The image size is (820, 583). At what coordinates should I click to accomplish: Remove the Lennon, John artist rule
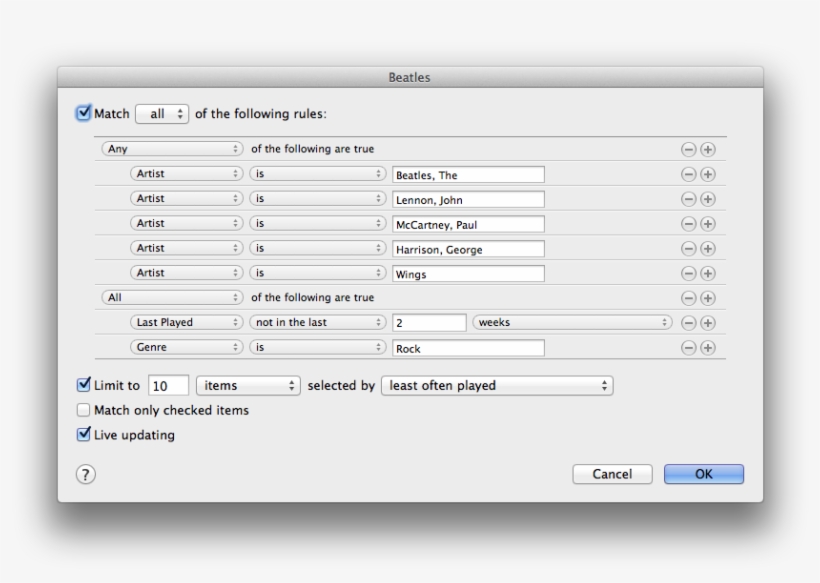click(689, 199)
